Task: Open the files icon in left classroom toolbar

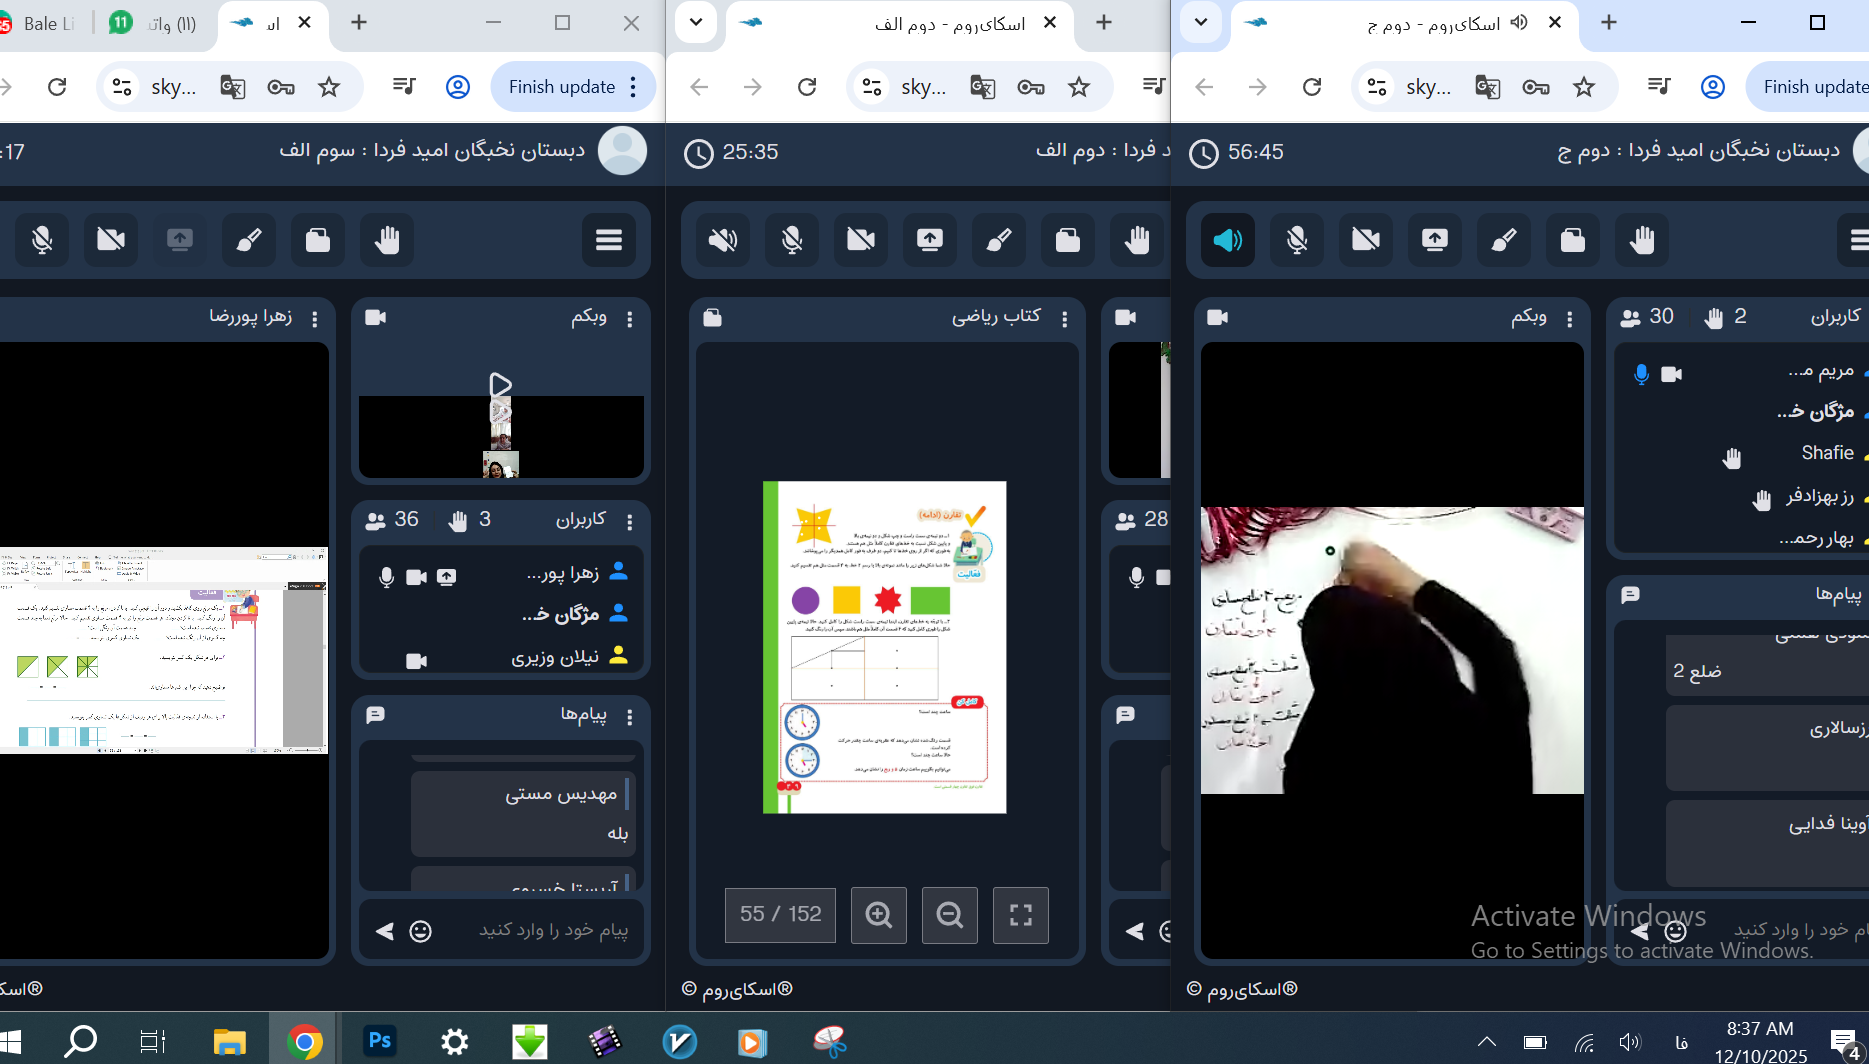Action: pyautogui.click(x=318, y=240)
